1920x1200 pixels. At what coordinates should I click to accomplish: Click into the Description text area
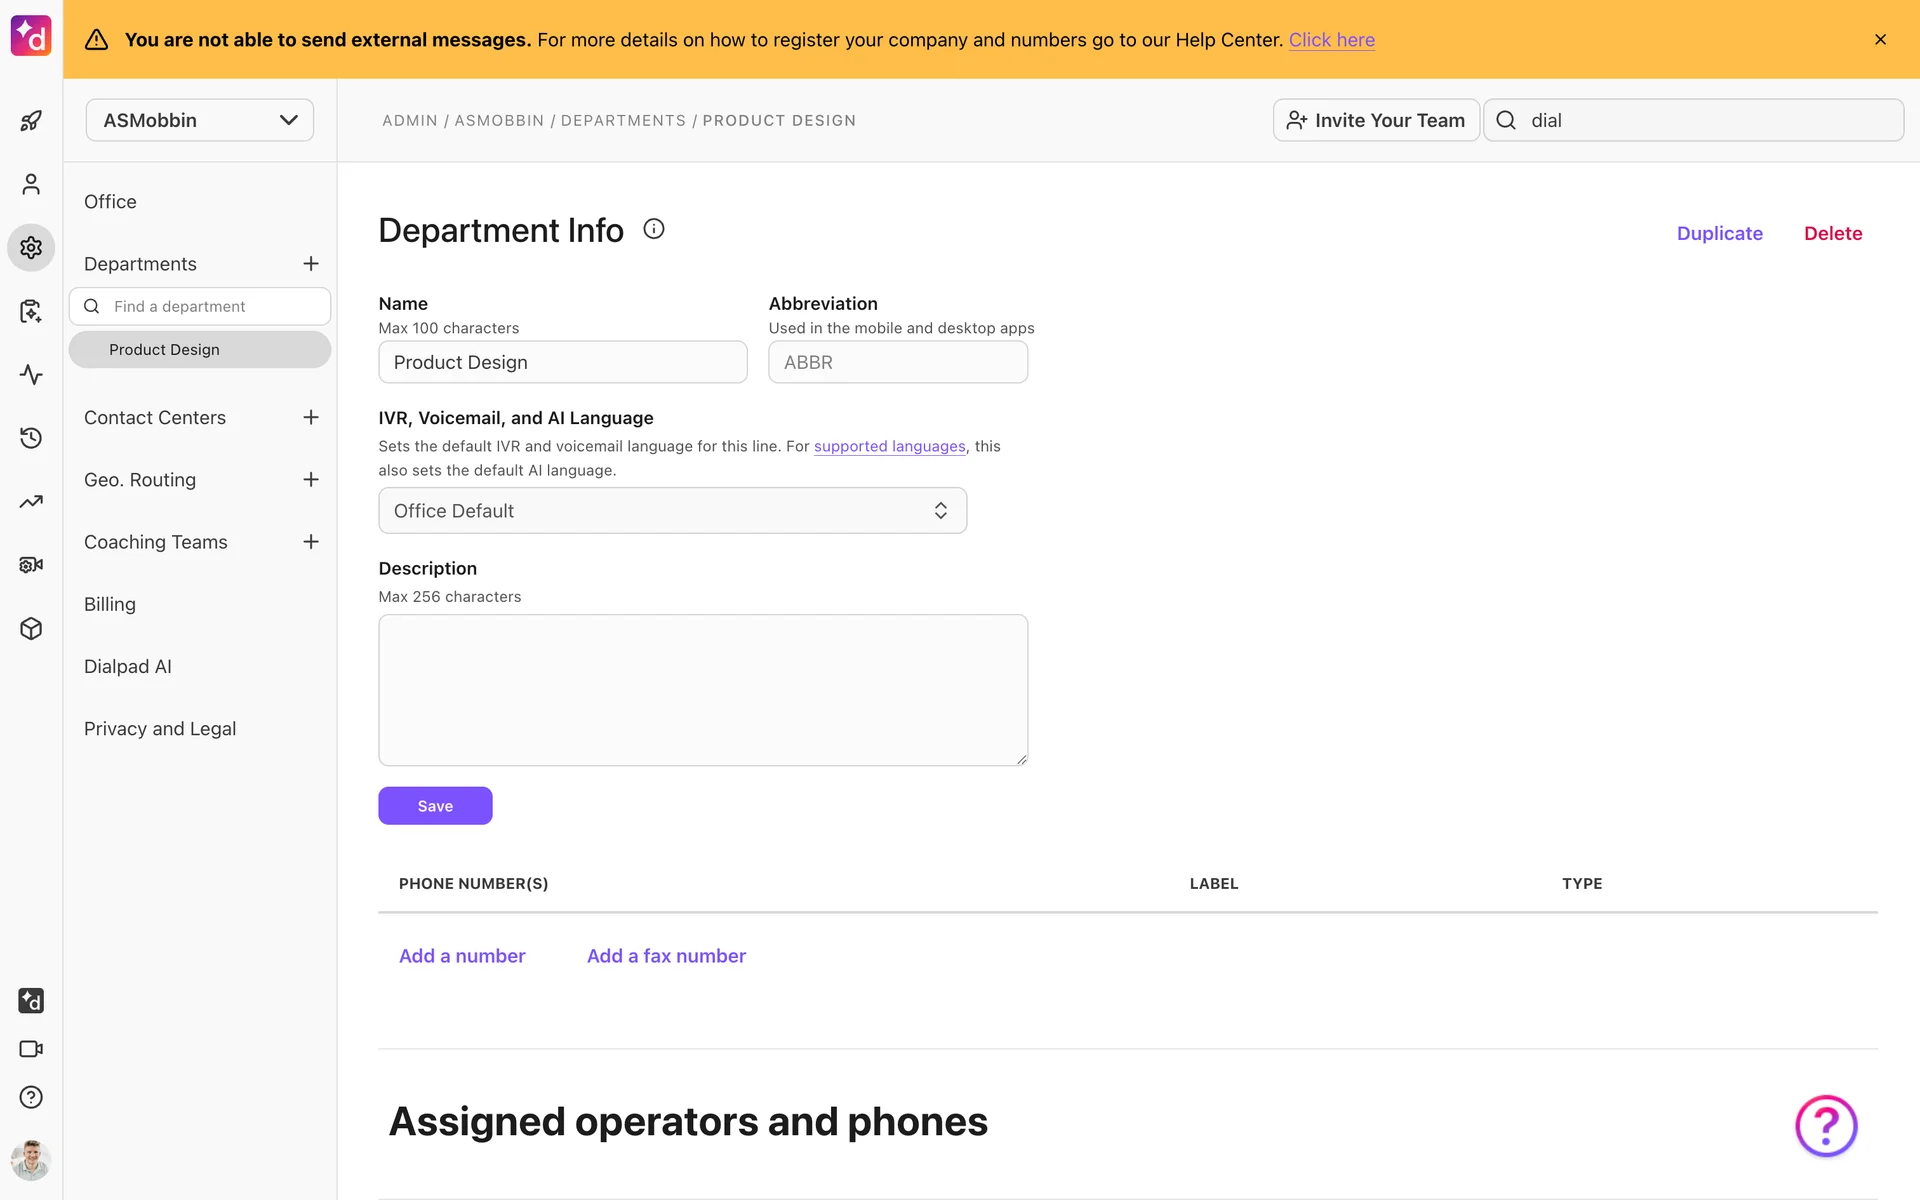click(x=703, y=690)
